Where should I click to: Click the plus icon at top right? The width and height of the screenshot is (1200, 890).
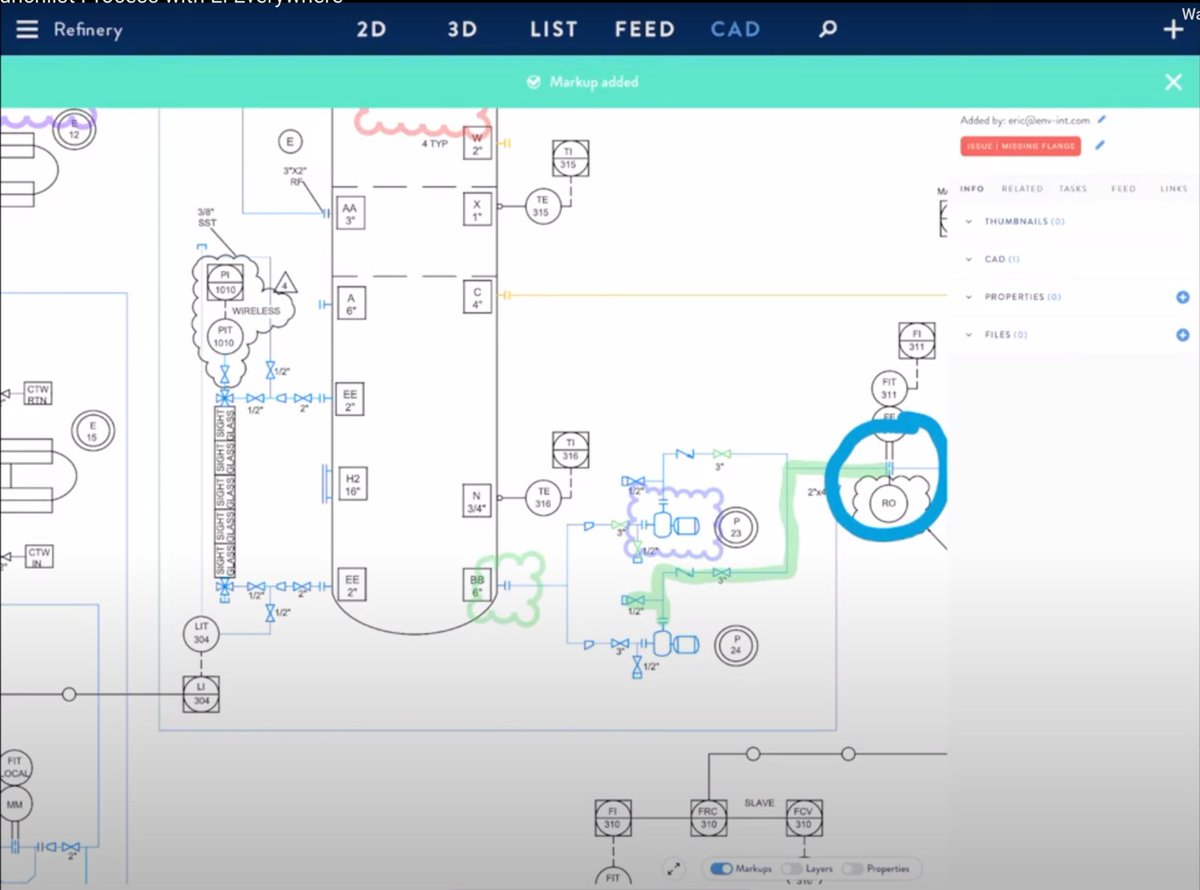(x=1172, y=29)
